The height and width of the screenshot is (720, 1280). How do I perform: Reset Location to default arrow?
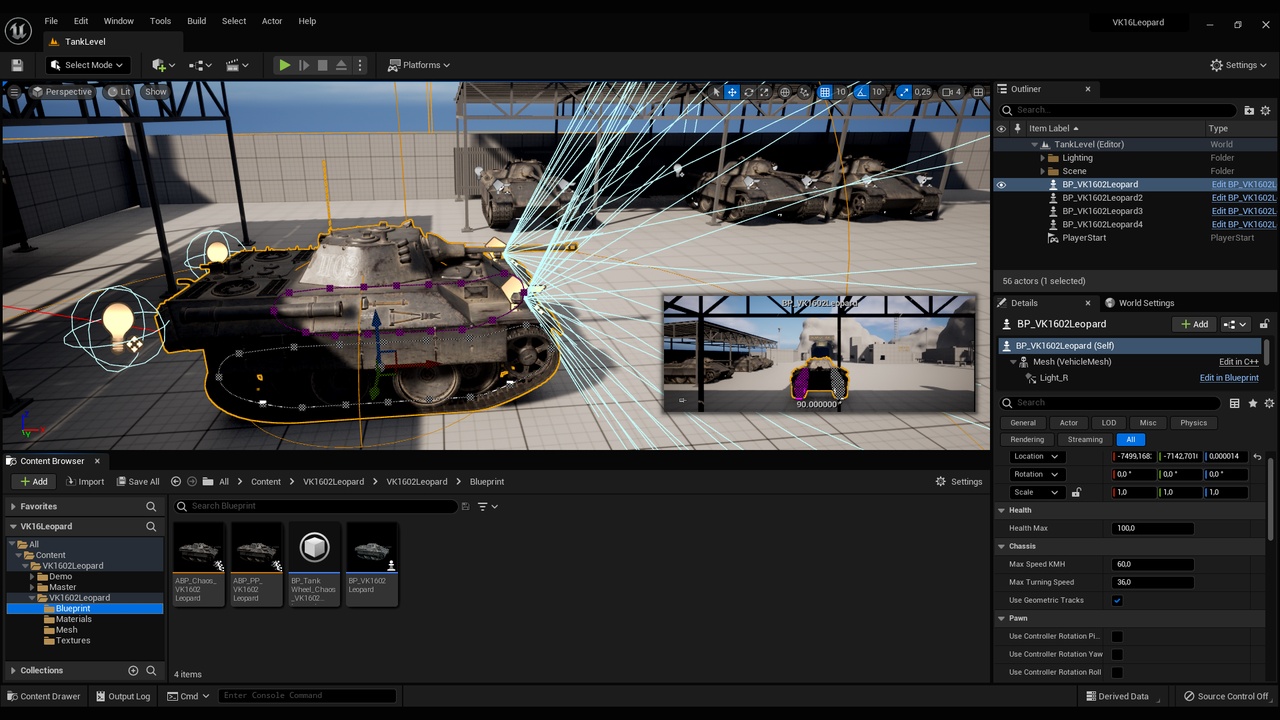(x=1257, y=457)
